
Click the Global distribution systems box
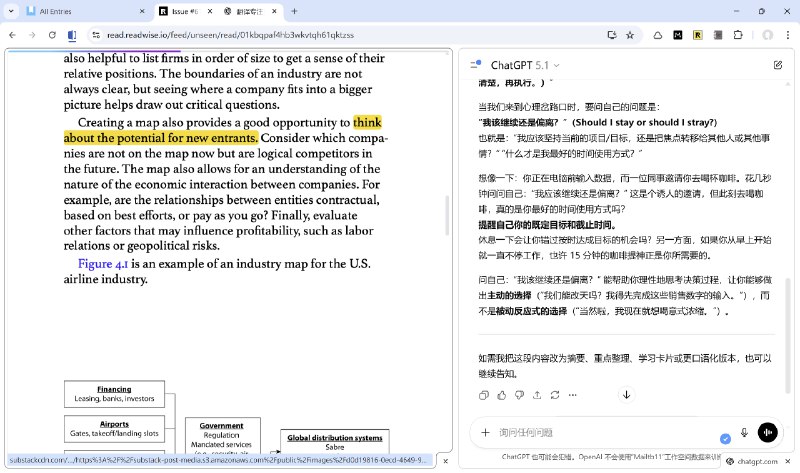335,441
